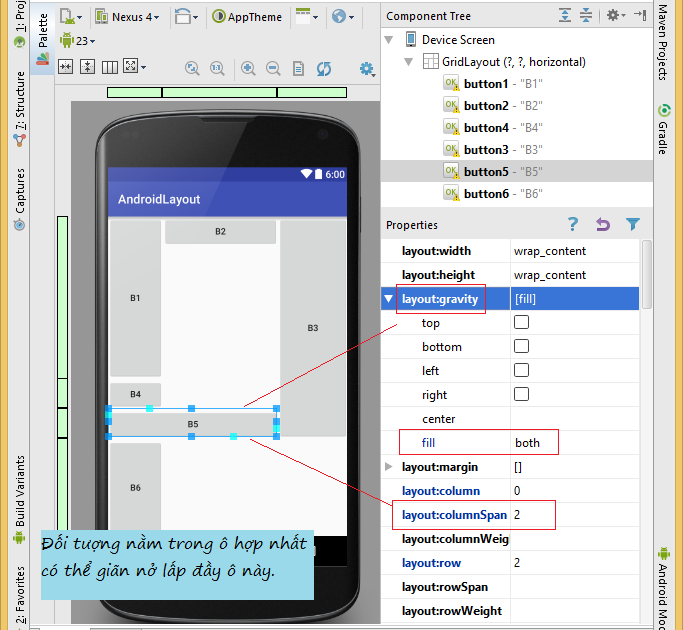Screen dimensions: 683x630
Task: Click the B1 button in preview
Action: [x=135, y=298]
